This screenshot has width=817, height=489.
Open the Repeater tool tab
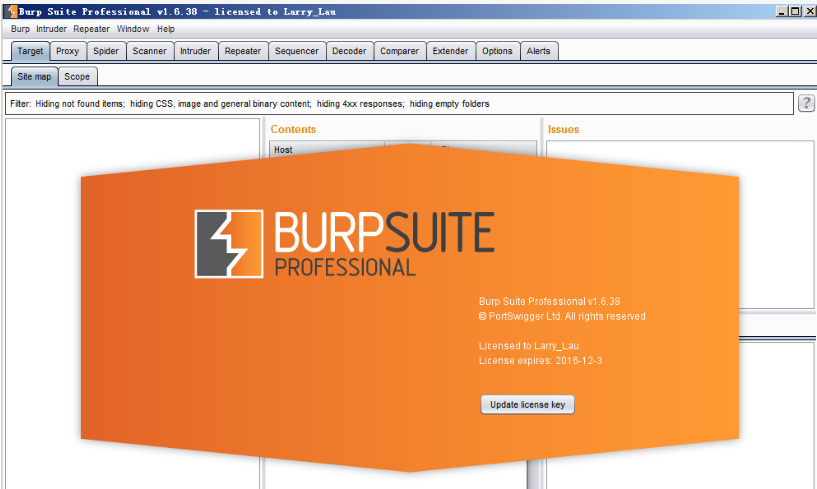(243, 51)
